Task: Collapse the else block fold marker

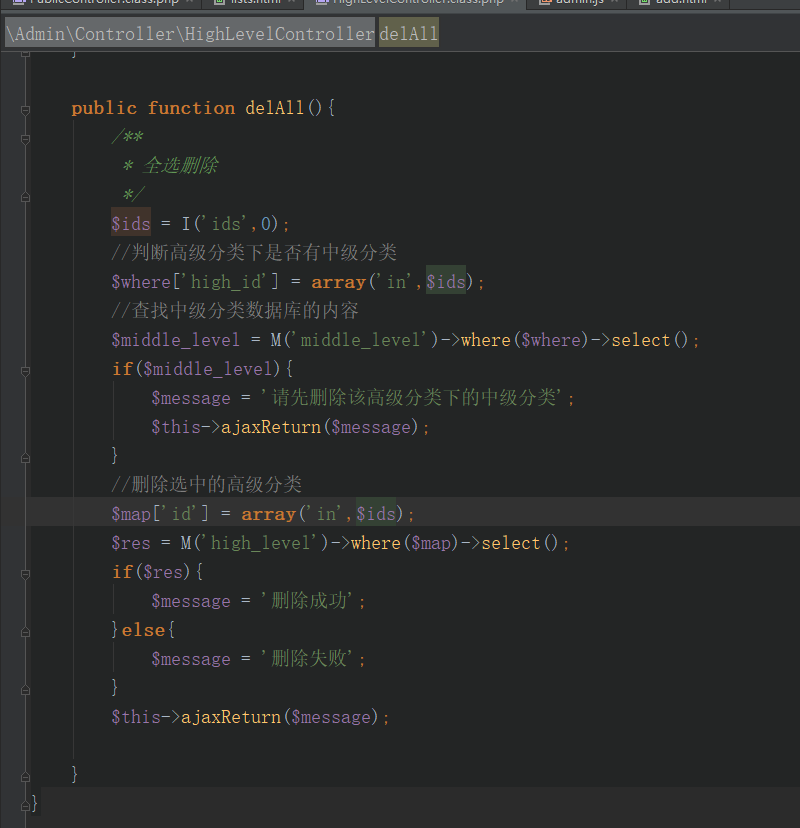Action: tap(25, 632)
